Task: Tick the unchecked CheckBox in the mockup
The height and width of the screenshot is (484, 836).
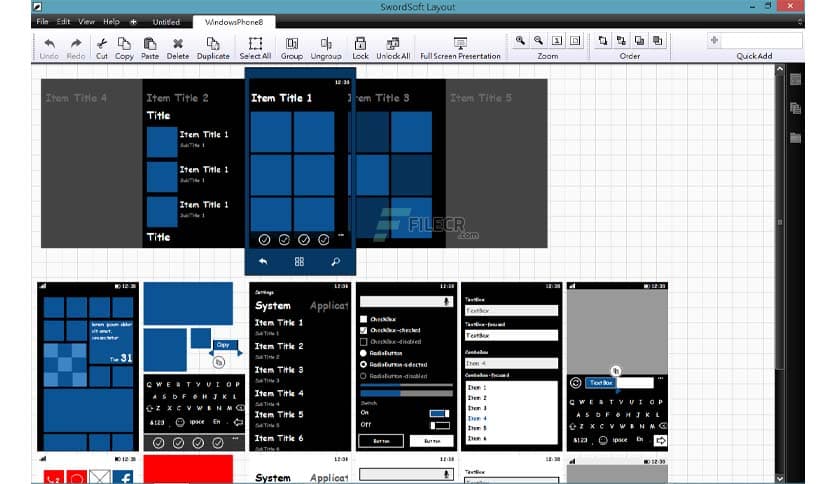Action: [364, 319]
